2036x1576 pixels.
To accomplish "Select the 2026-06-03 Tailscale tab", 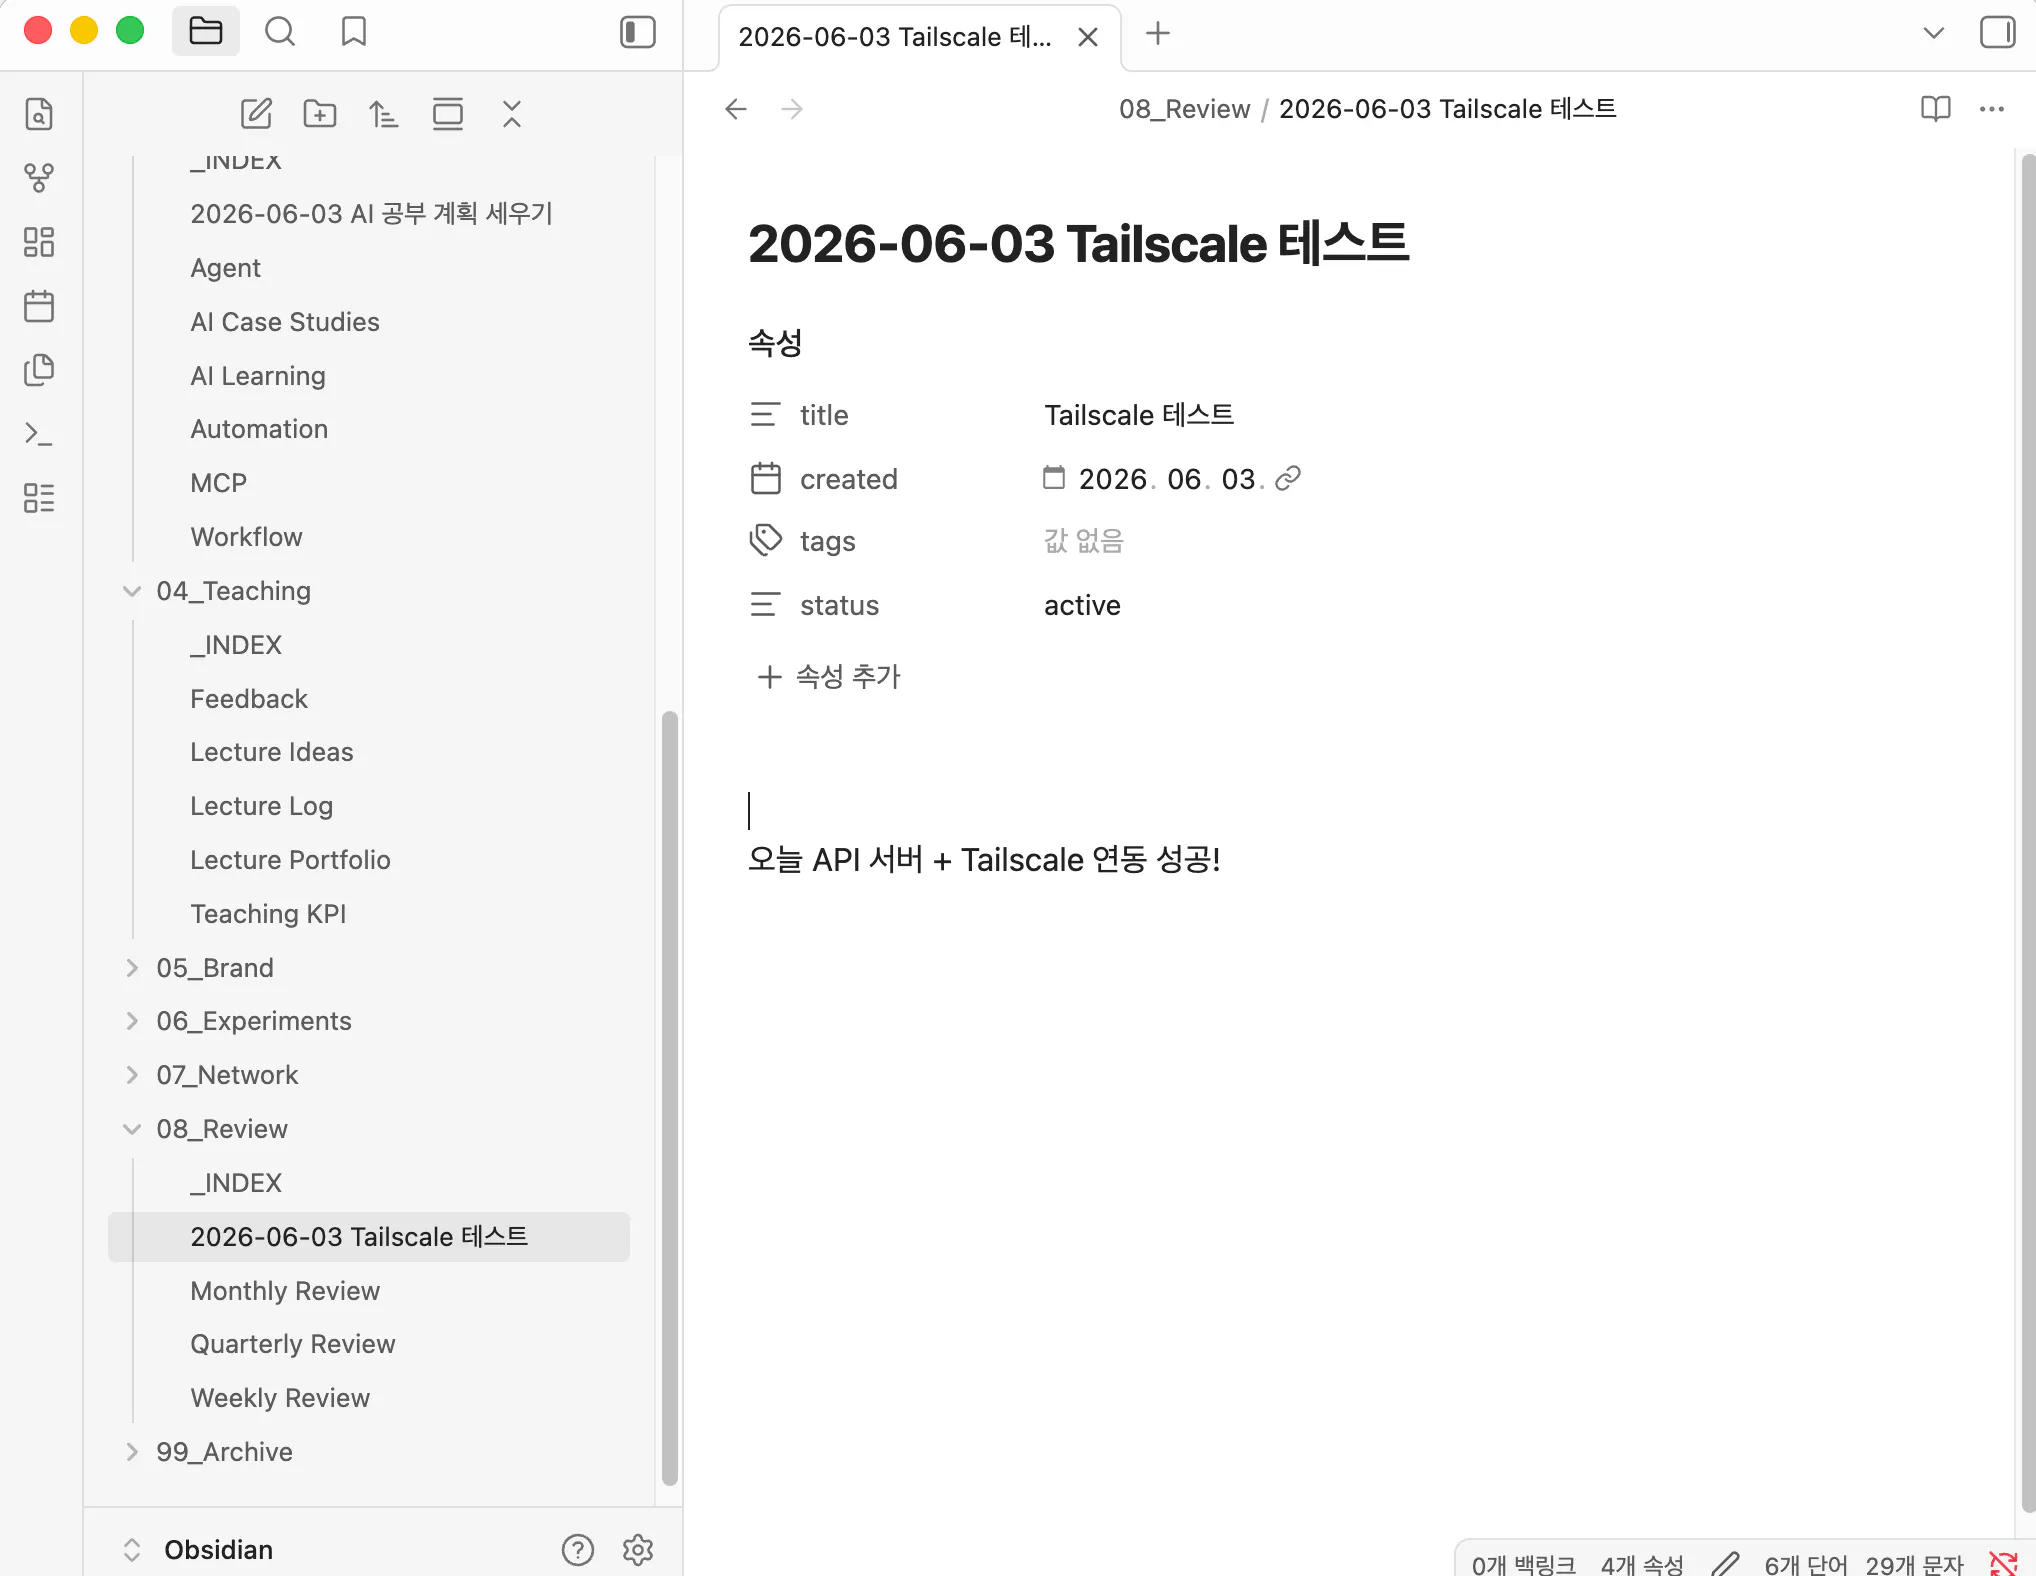I will pos(895,37).
